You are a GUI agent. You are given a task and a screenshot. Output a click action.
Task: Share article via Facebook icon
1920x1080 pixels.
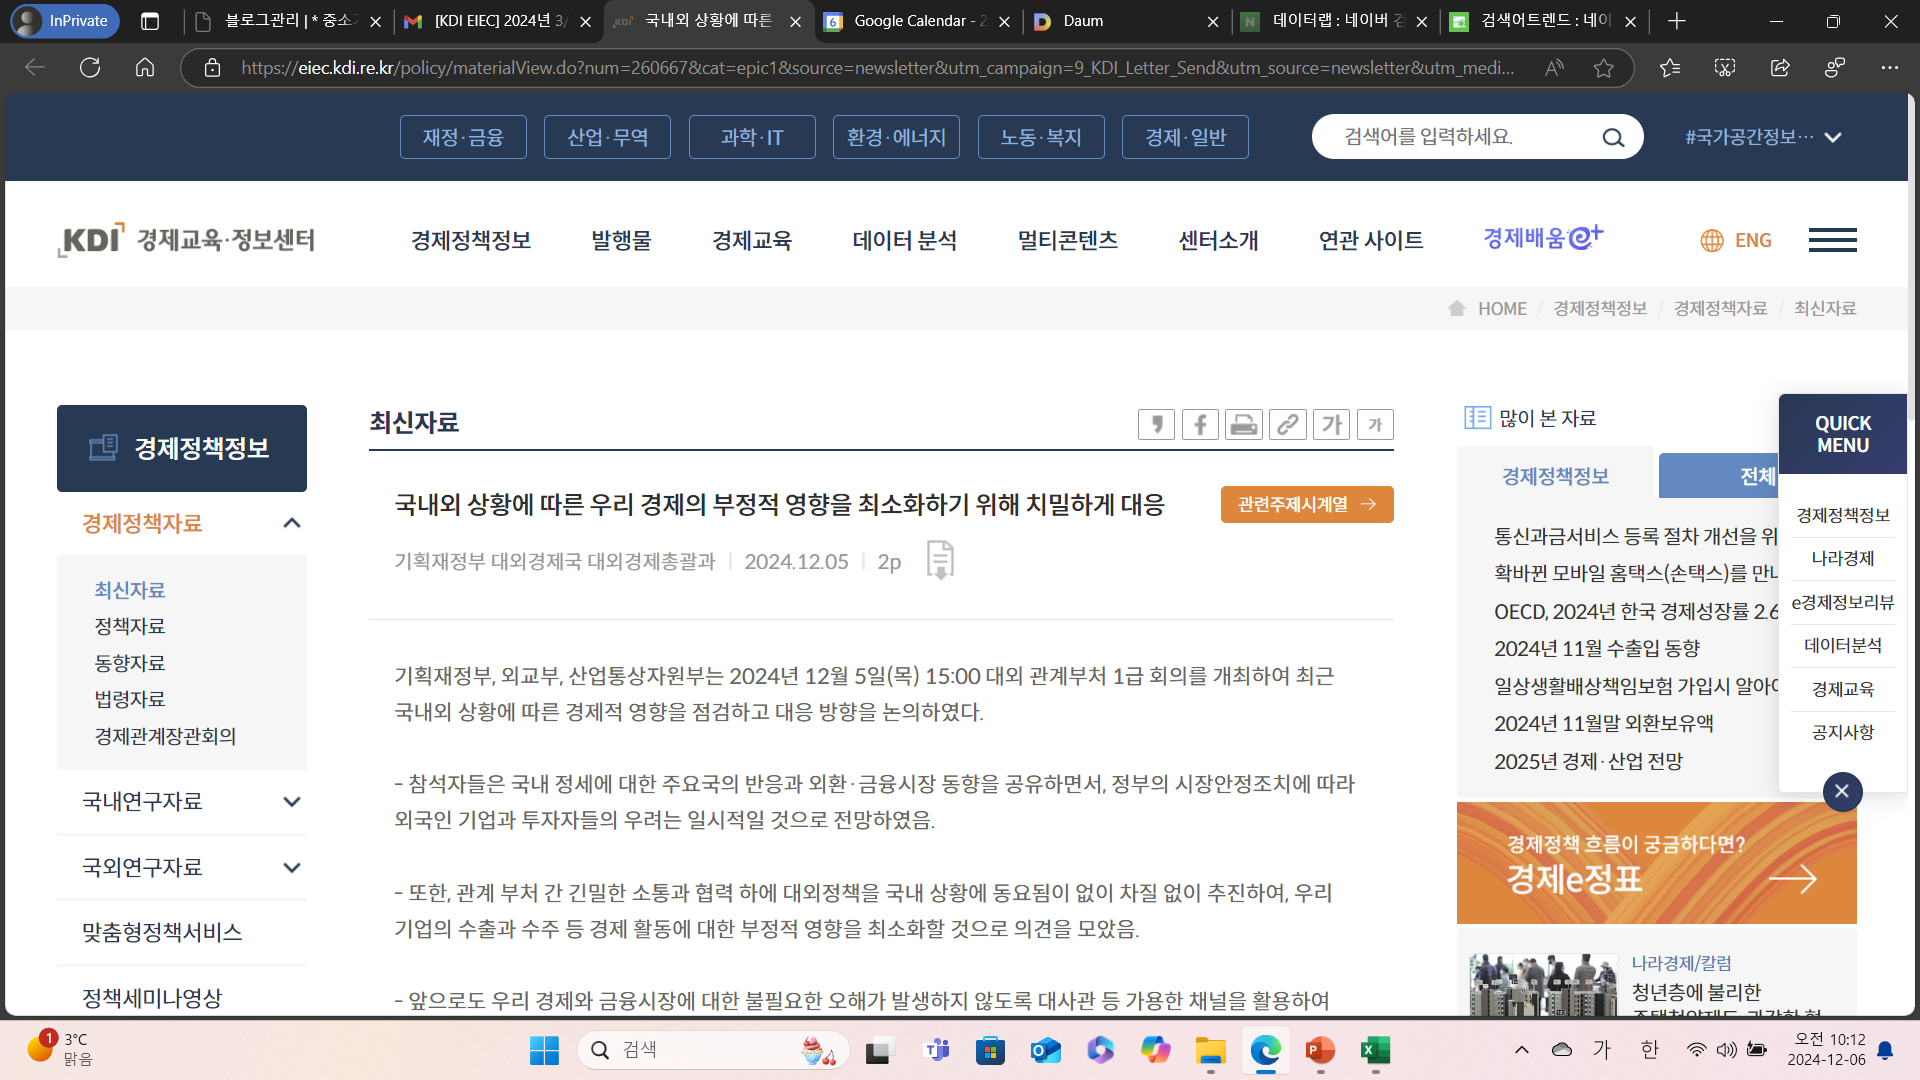point(1200,424)
